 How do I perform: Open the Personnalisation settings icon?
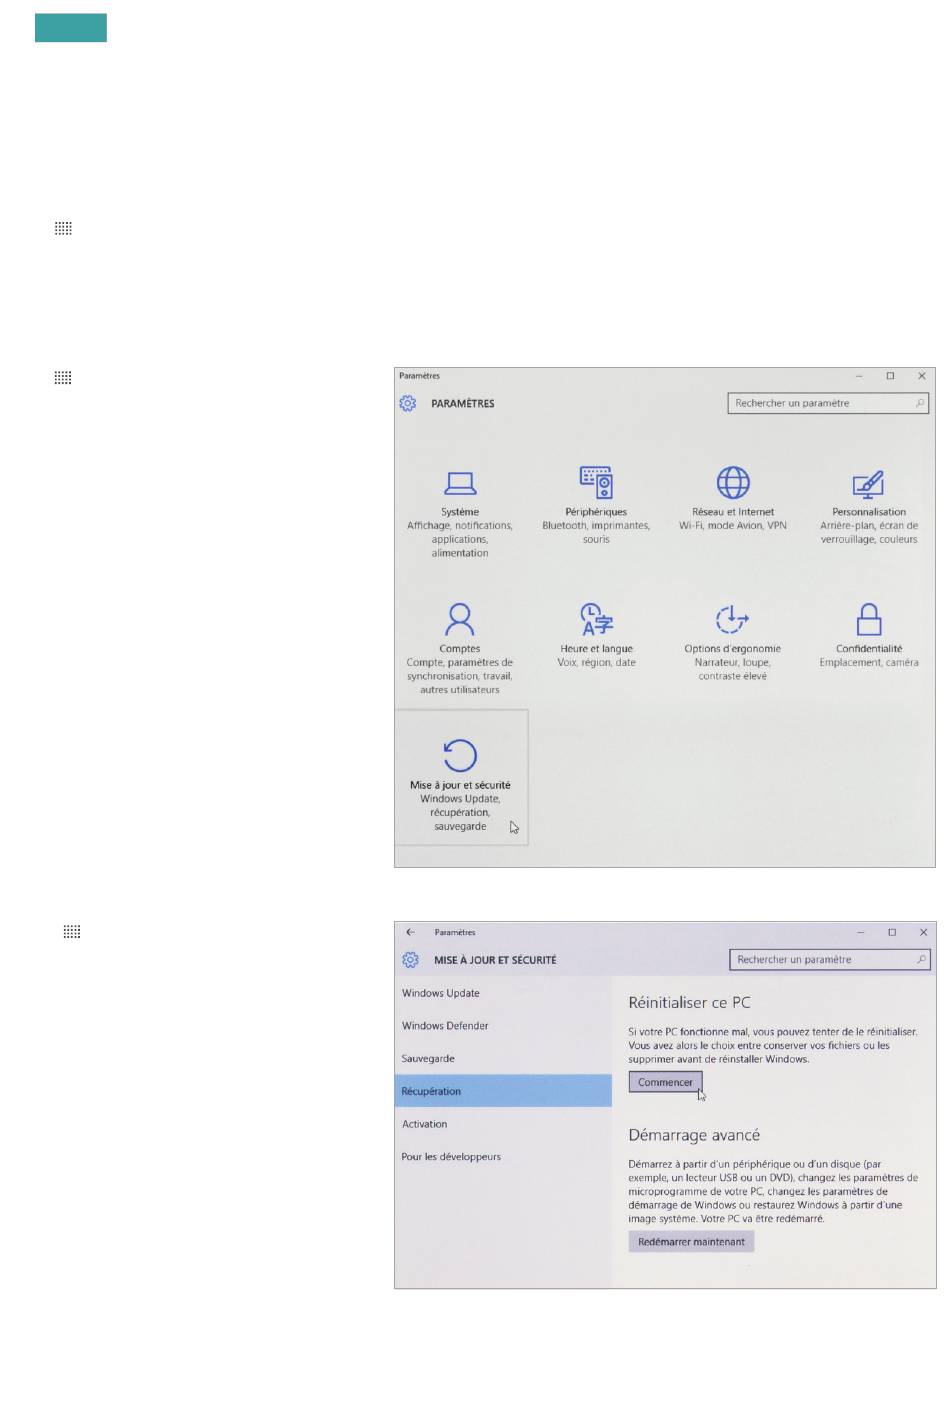(868, 484)
